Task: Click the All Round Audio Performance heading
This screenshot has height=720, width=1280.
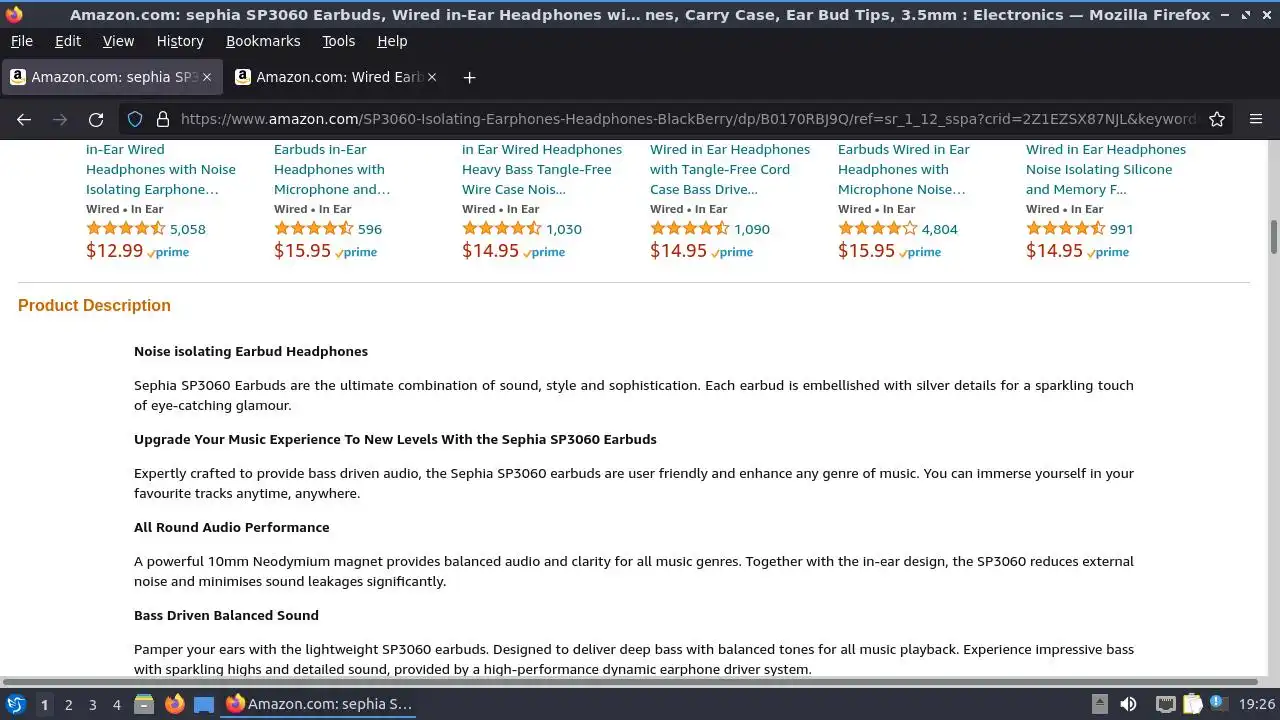Action: (x=232, y=527)
